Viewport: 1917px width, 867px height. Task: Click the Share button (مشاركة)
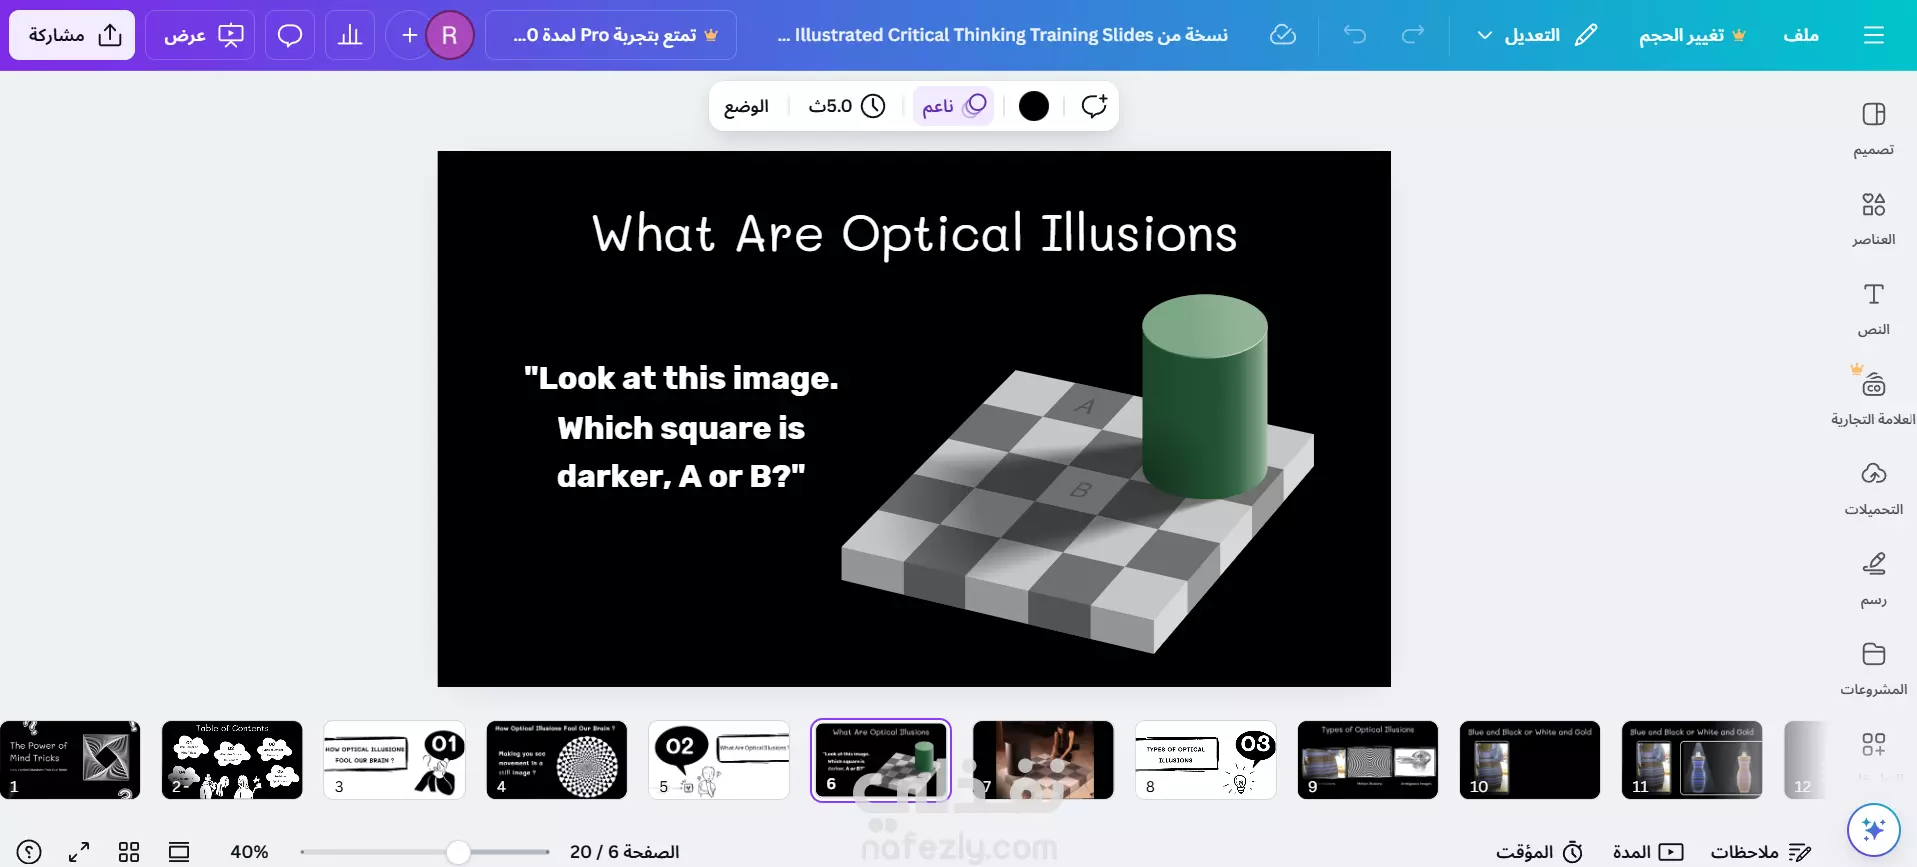(x=73, y=35)
